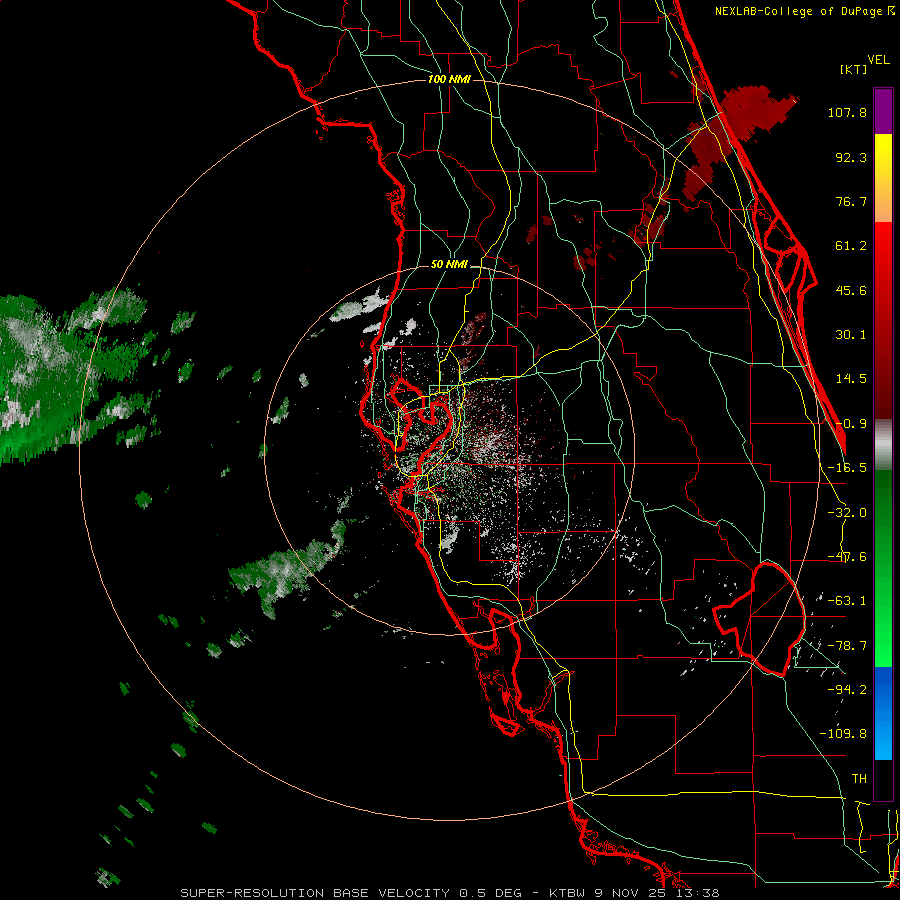Click the -78.7 velocity scale value
Viewport: 900px width, 900px height.
click(x=847, y=646)
